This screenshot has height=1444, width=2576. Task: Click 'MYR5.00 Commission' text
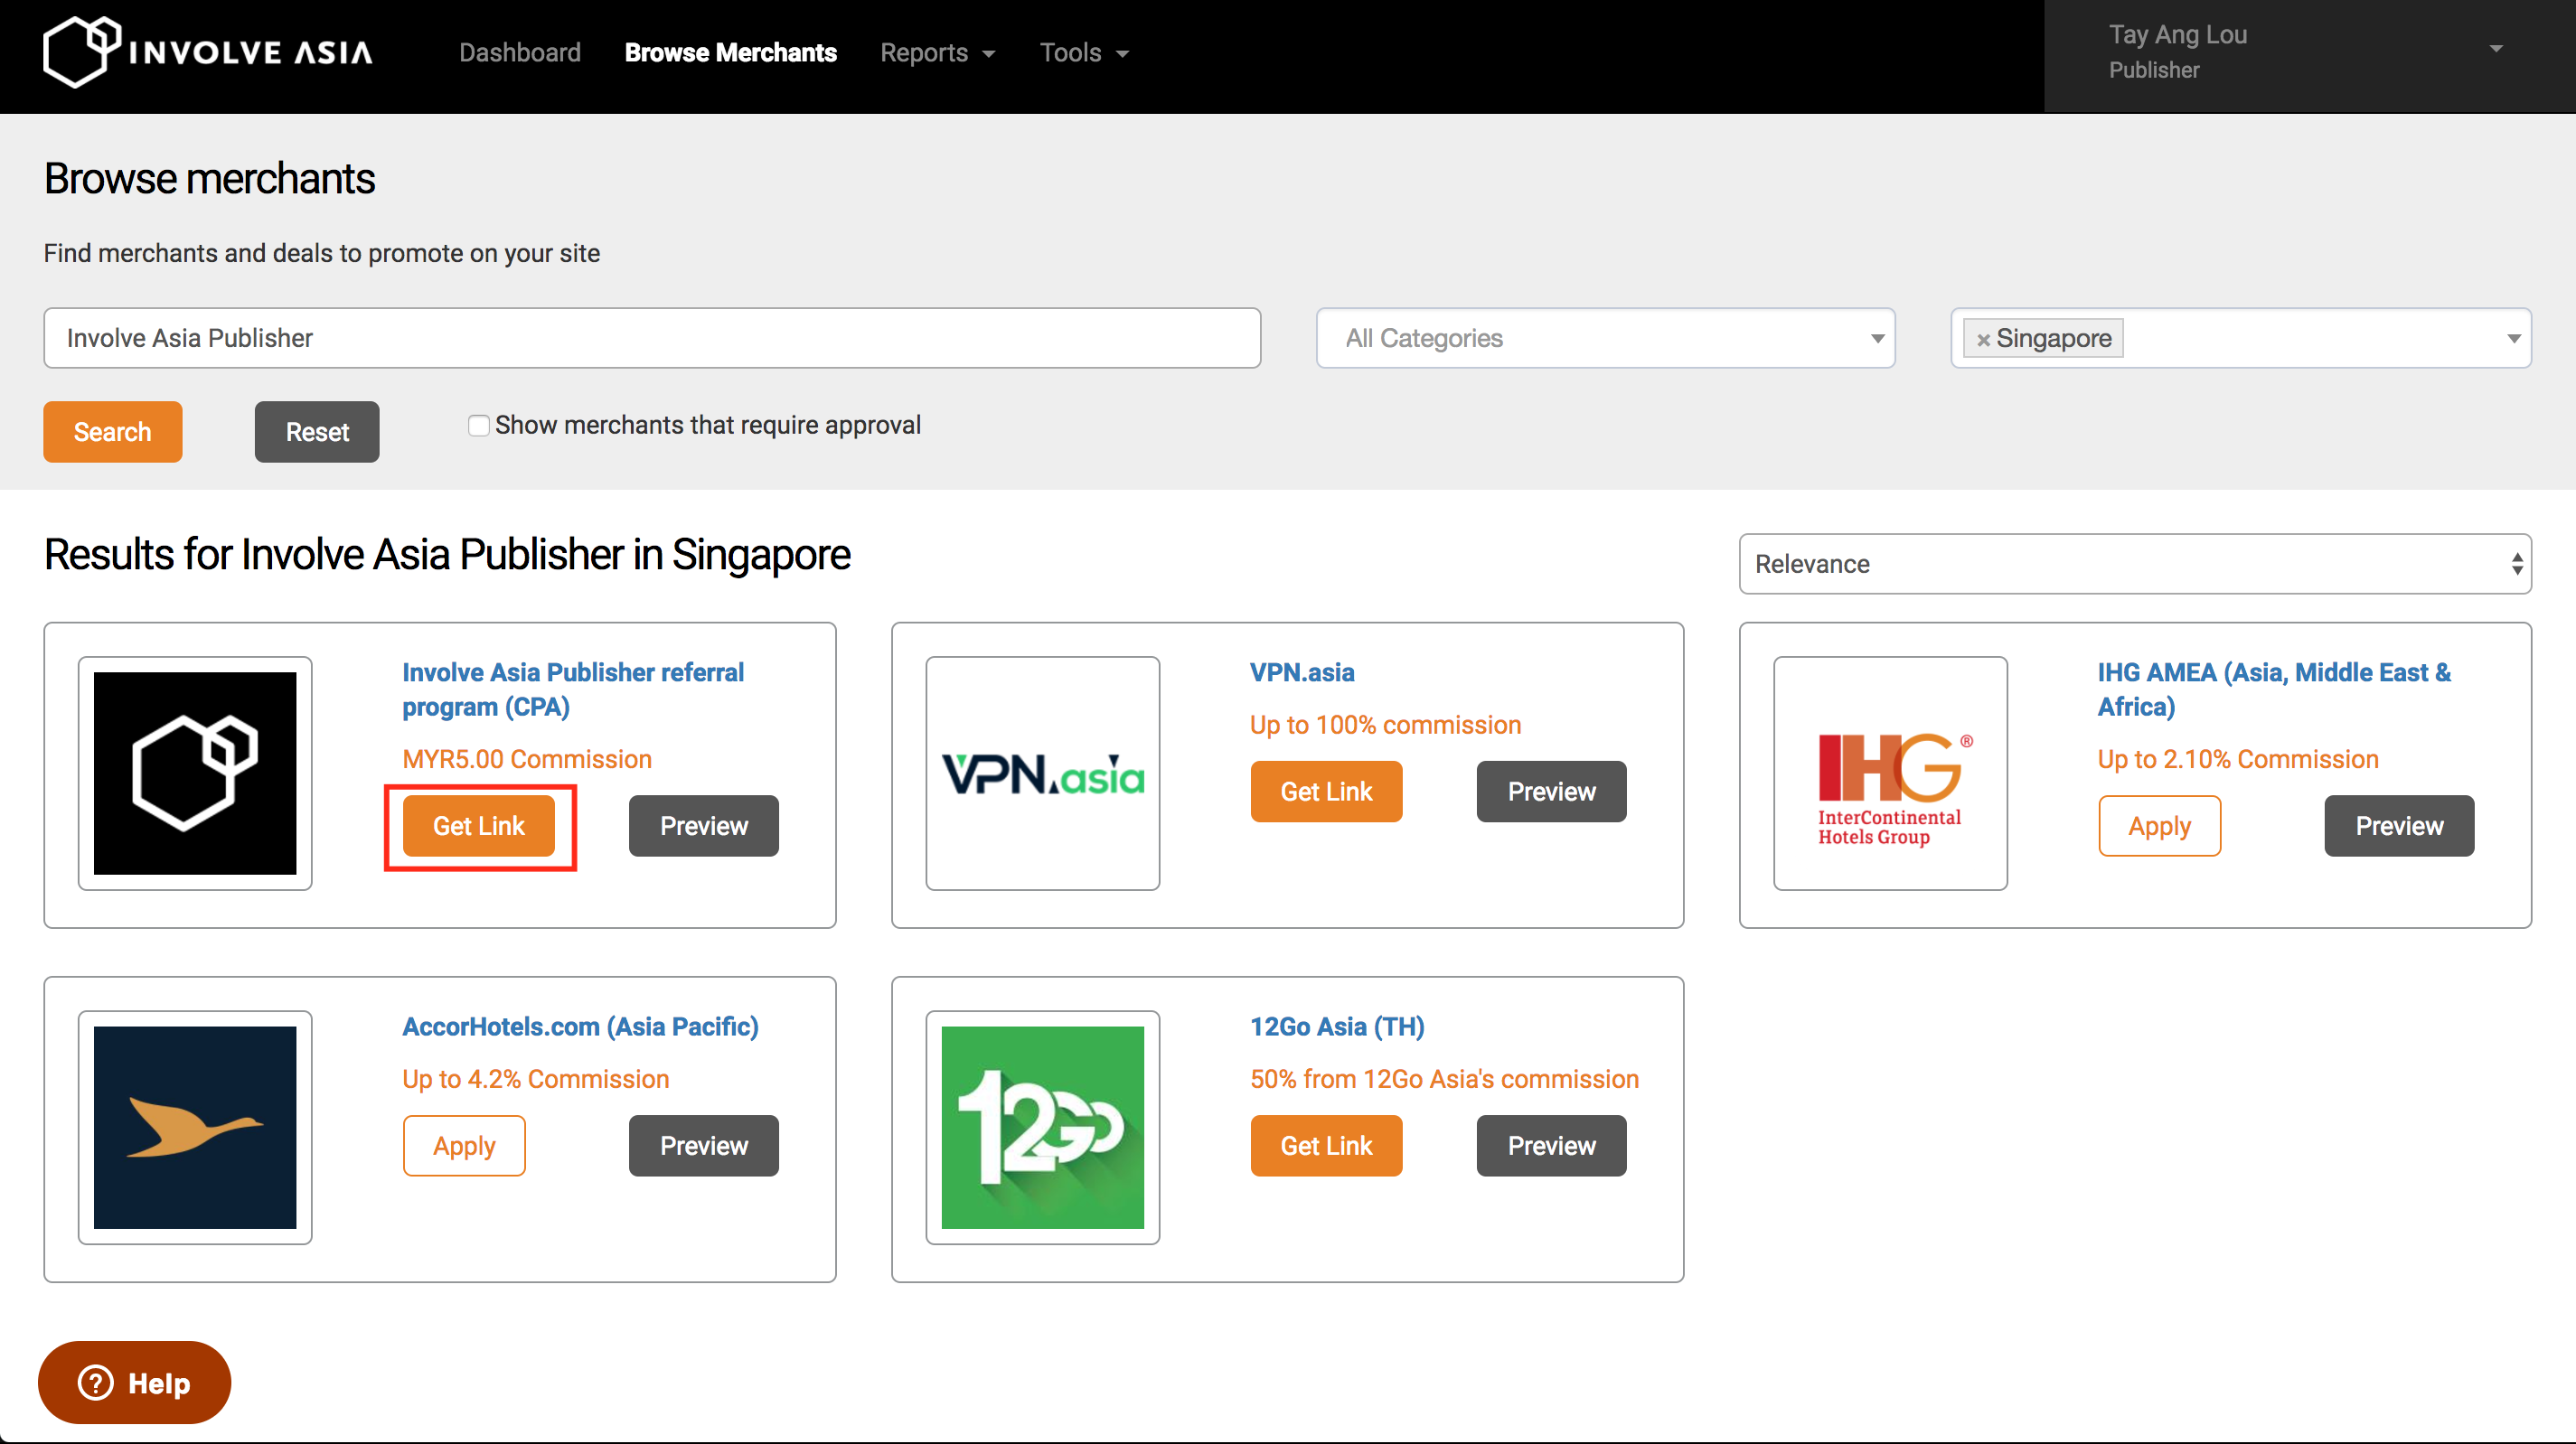pyautogui.click(x=527, y=759)
